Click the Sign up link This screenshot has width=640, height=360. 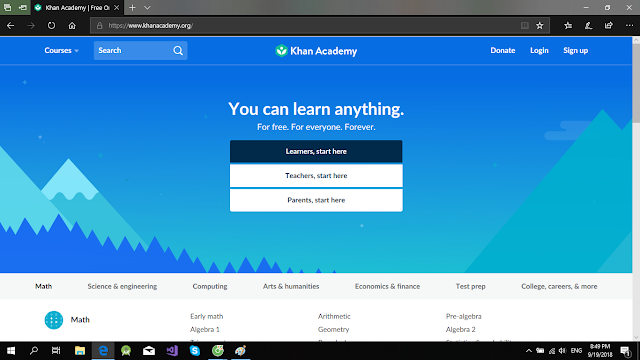pos(576,51)
